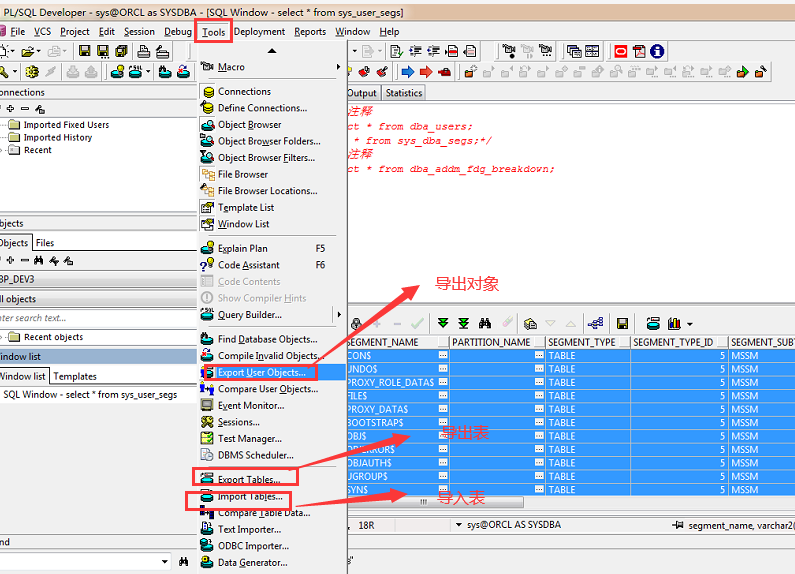Viewport: 795px width, 574px height.
Task: Click the red arrow step icon
Action: [x=426, y=72]
